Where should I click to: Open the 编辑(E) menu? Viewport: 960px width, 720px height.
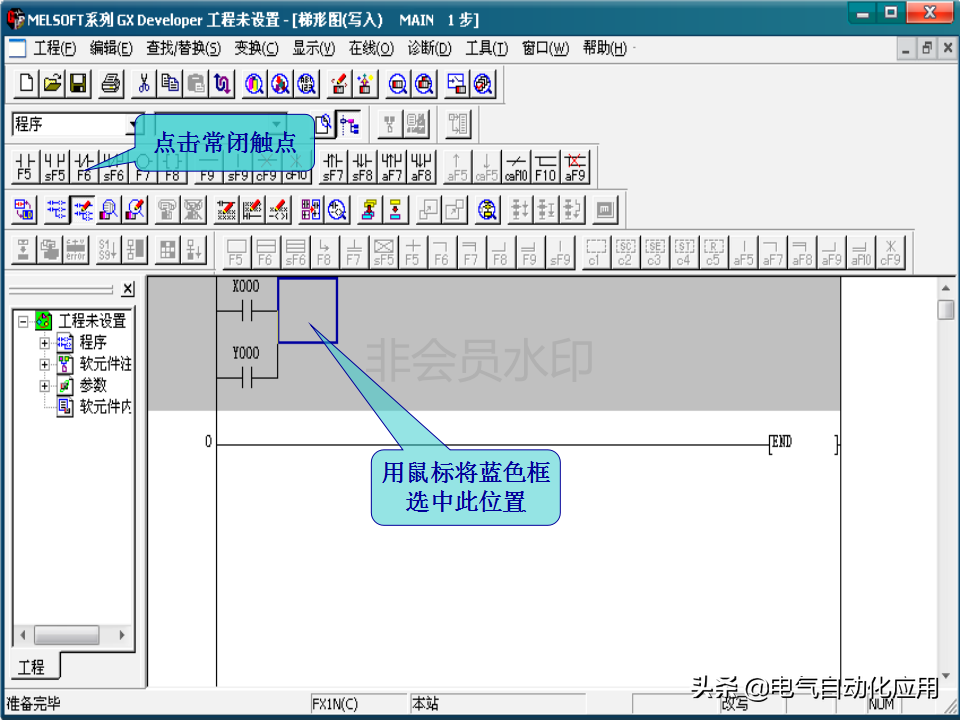pos(111,48)
